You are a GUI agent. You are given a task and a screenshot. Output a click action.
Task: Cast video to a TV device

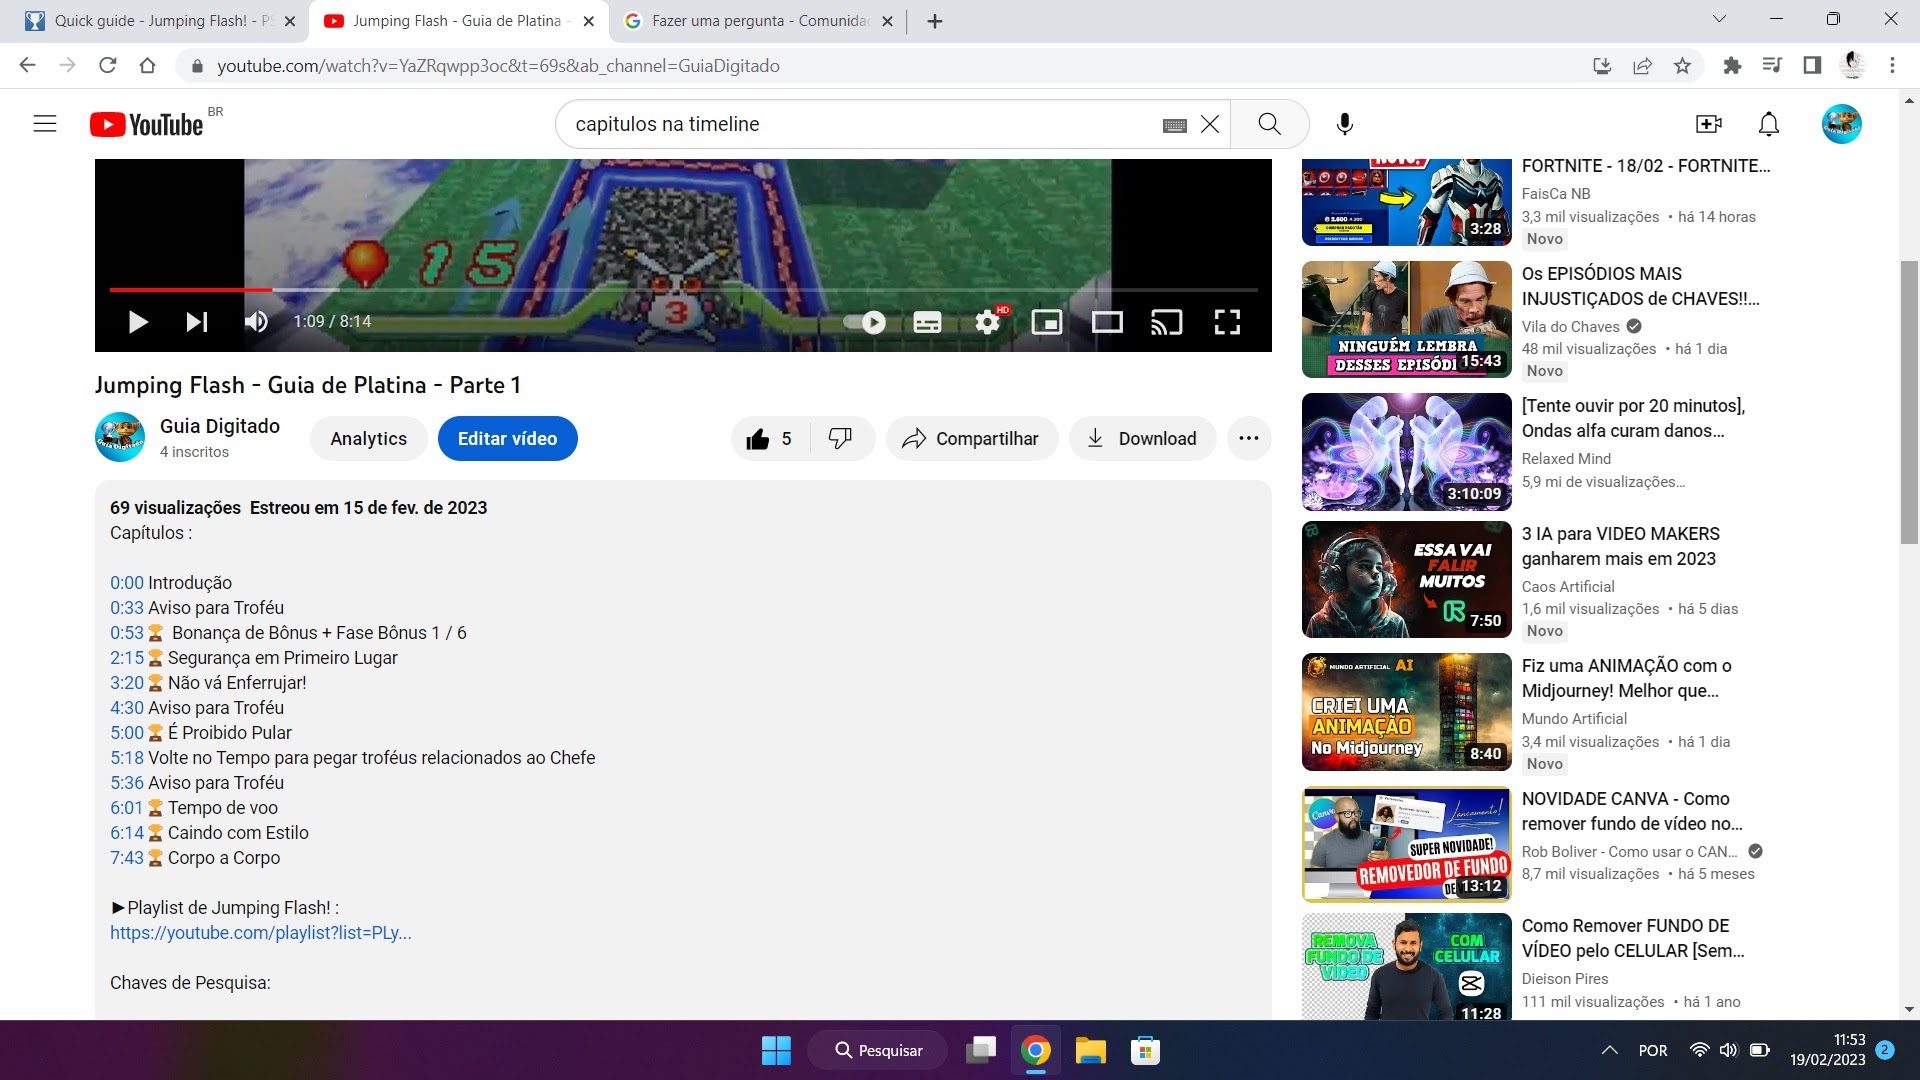[1167, 322]
